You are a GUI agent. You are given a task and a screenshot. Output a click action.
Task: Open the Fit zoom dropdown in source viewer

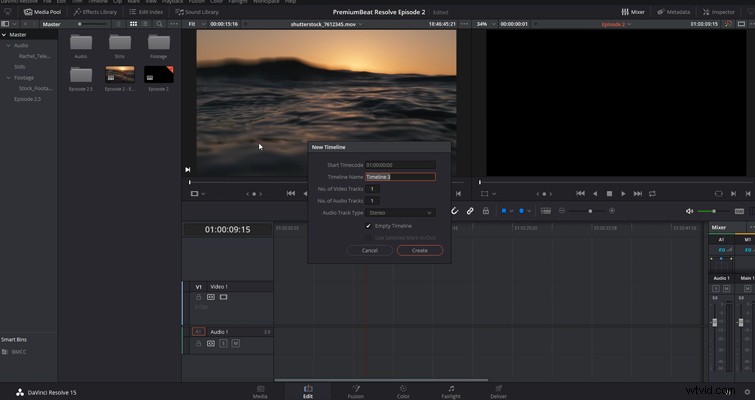tap(195, 24)
